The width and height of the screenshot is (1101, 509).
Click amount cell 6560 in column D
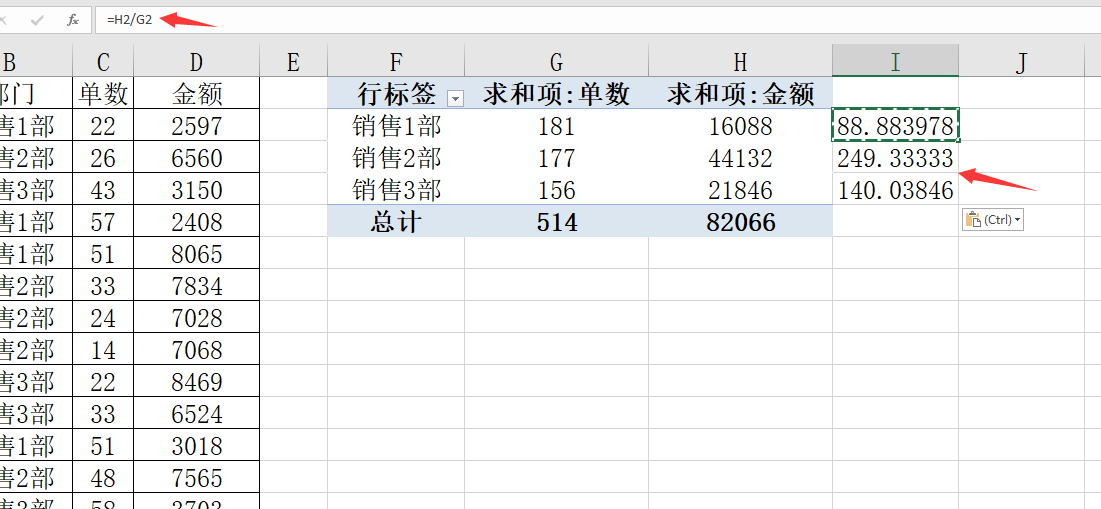(197, 158)
